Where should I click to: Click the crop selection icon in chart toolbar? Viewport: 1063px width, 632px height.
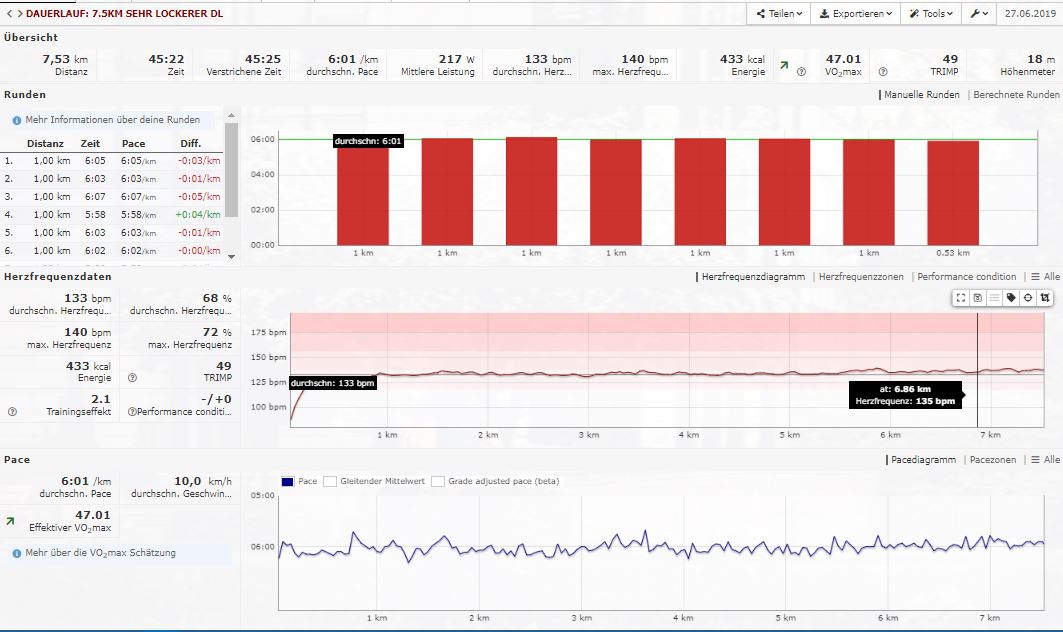(1044, 297)
